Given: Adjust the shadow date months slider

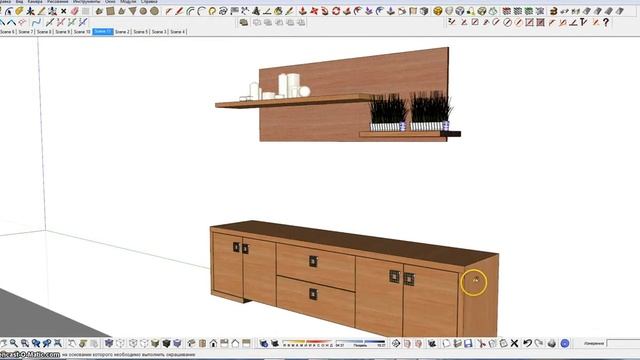Looking at the screenshot, I should [308, 343].
